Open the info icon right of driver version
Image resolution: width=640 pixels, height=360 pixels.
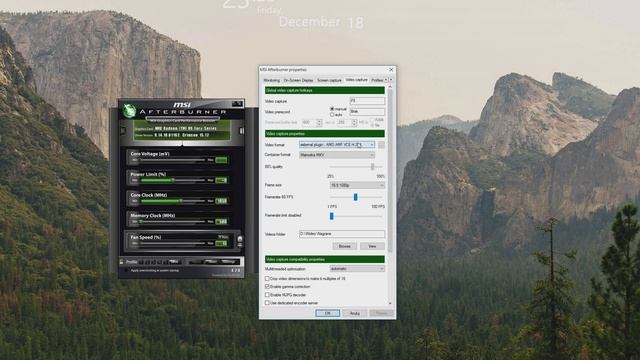point(241,131)
